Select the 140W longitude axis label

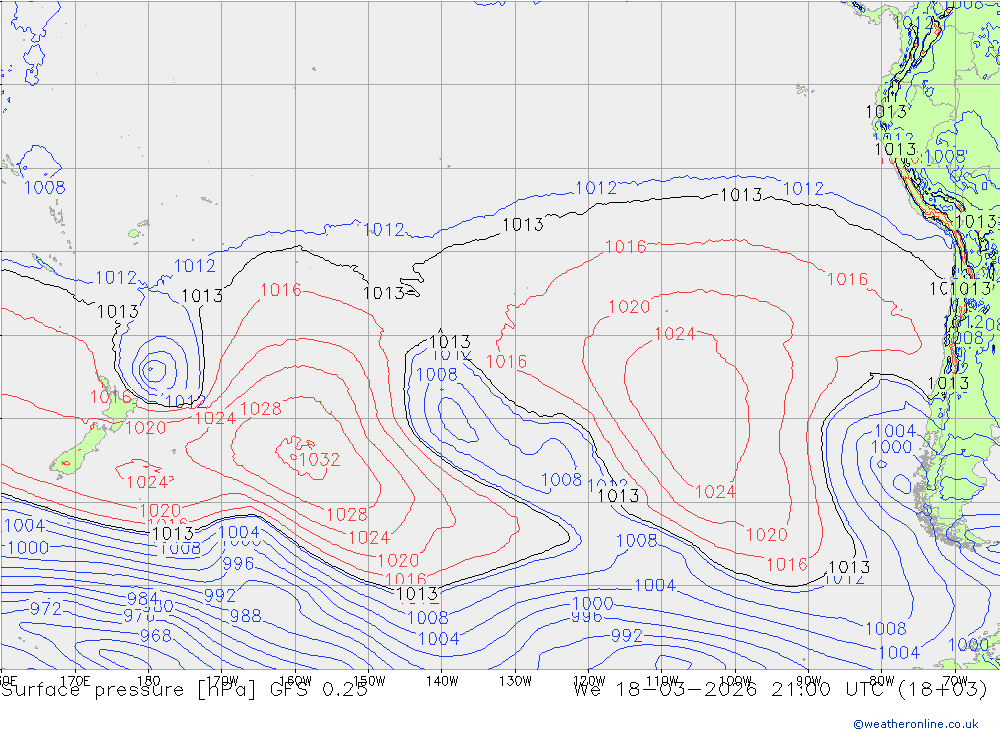tap(442, 681)
